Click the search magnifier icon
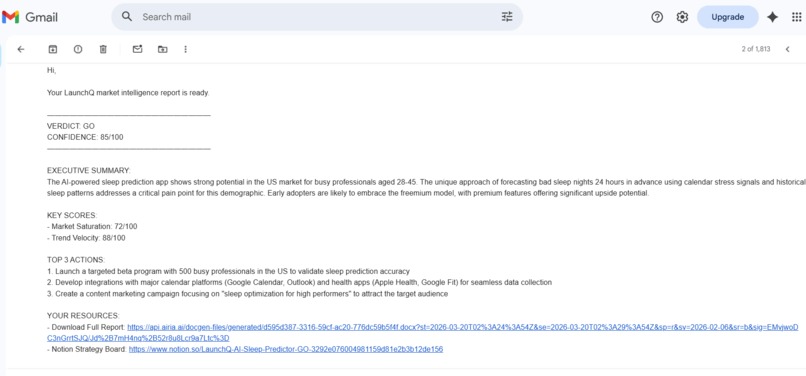 pyautogui.click(x=127, y=16)
